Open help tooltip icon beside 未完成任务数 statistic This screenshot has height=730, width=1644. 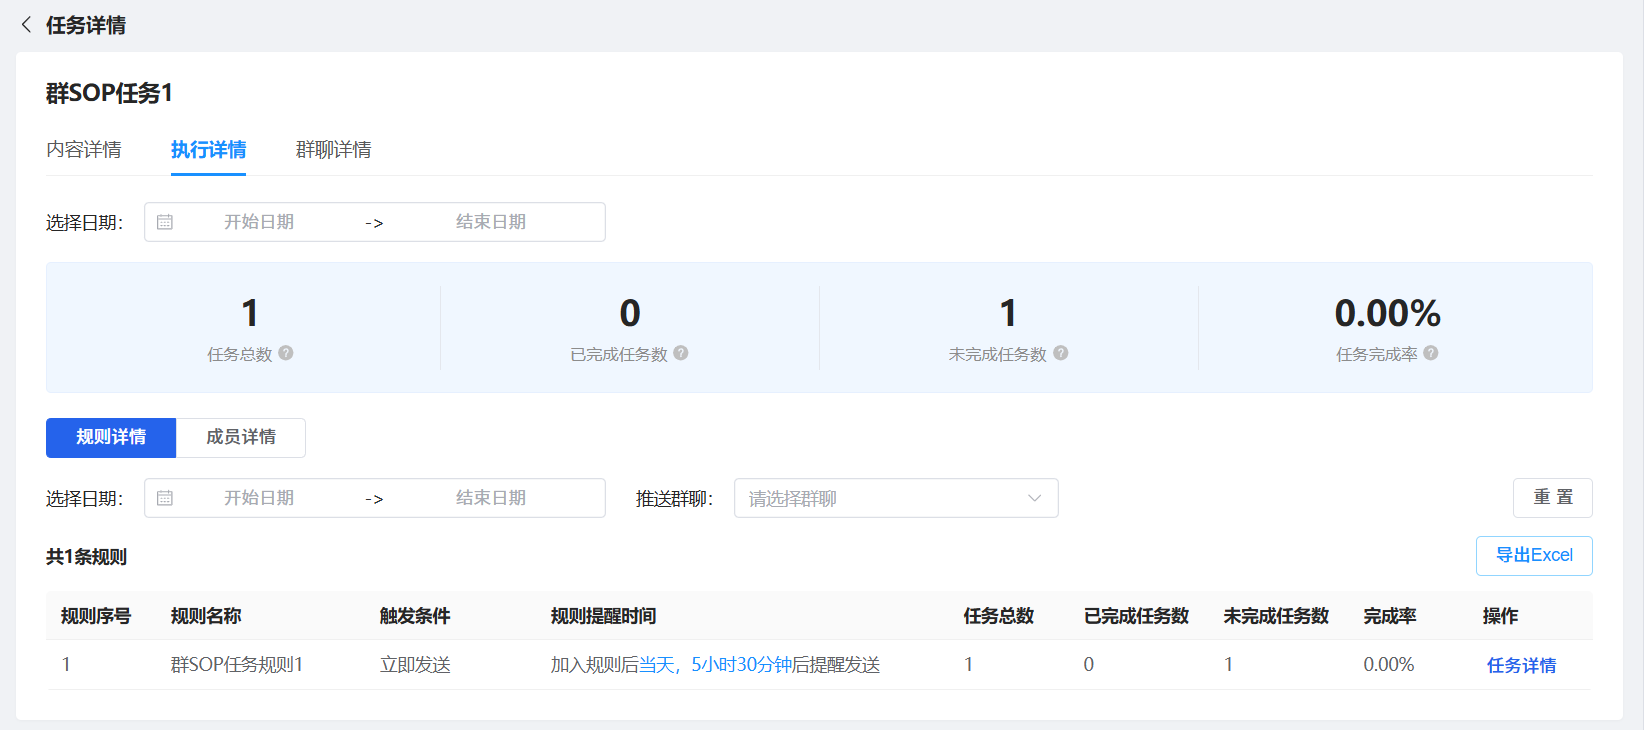pos(1061,353)
